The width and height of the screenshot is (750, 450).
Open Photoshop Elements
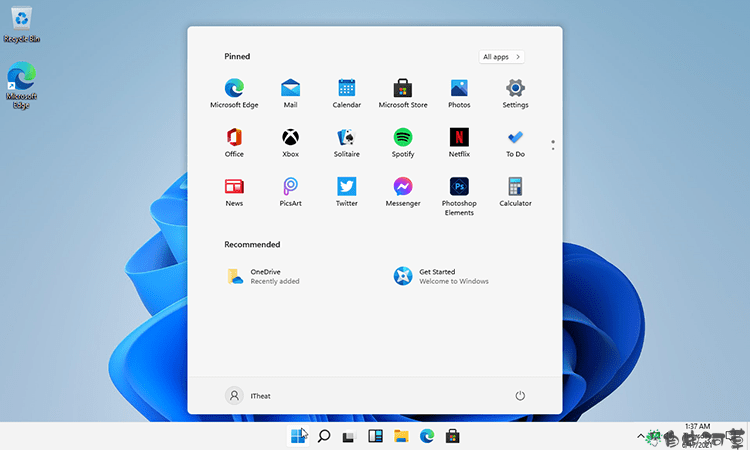pyautogui.click(x=459, y=196)
